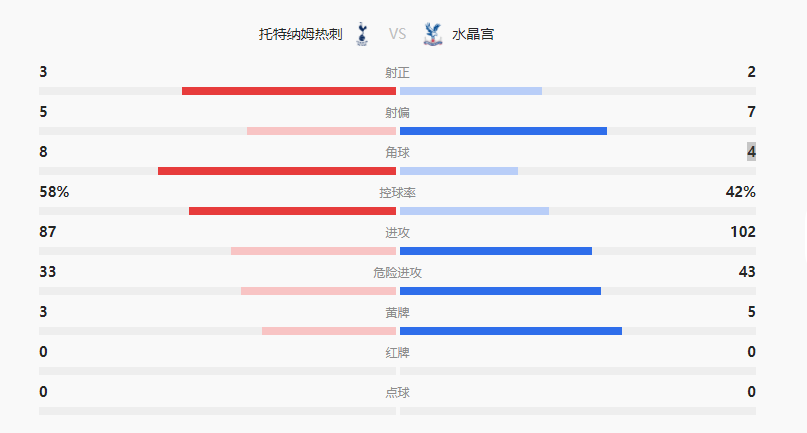Click the blue 进攻 bar for Crystal Palace
Image resolution: width=807 pixels, height=433 pixels.
tap(496, 251)
